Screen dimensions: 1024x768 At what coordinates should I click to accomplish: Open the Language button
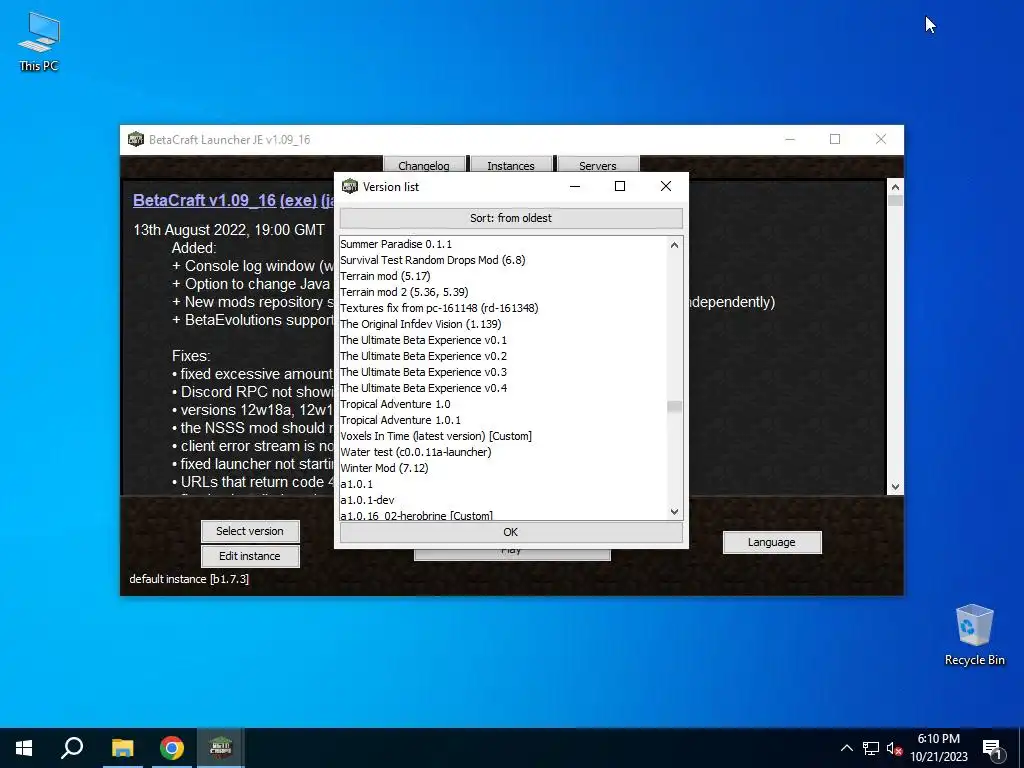coord(772,542)
